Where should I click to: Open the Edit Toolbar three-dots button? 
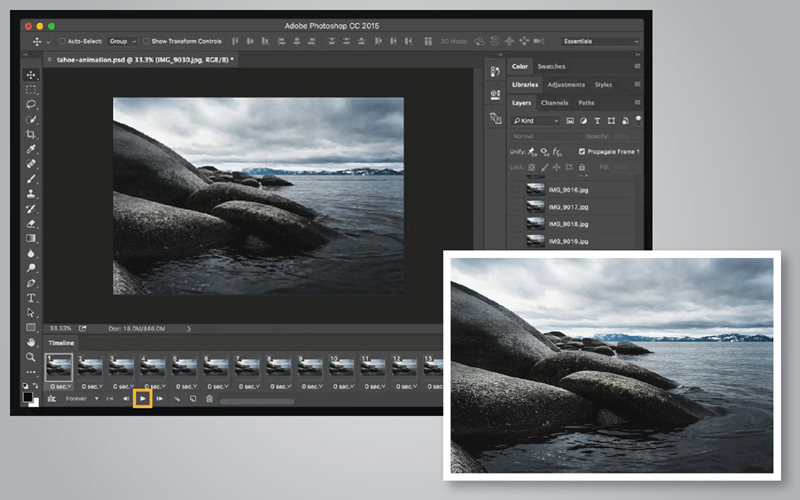click(31, 372)
